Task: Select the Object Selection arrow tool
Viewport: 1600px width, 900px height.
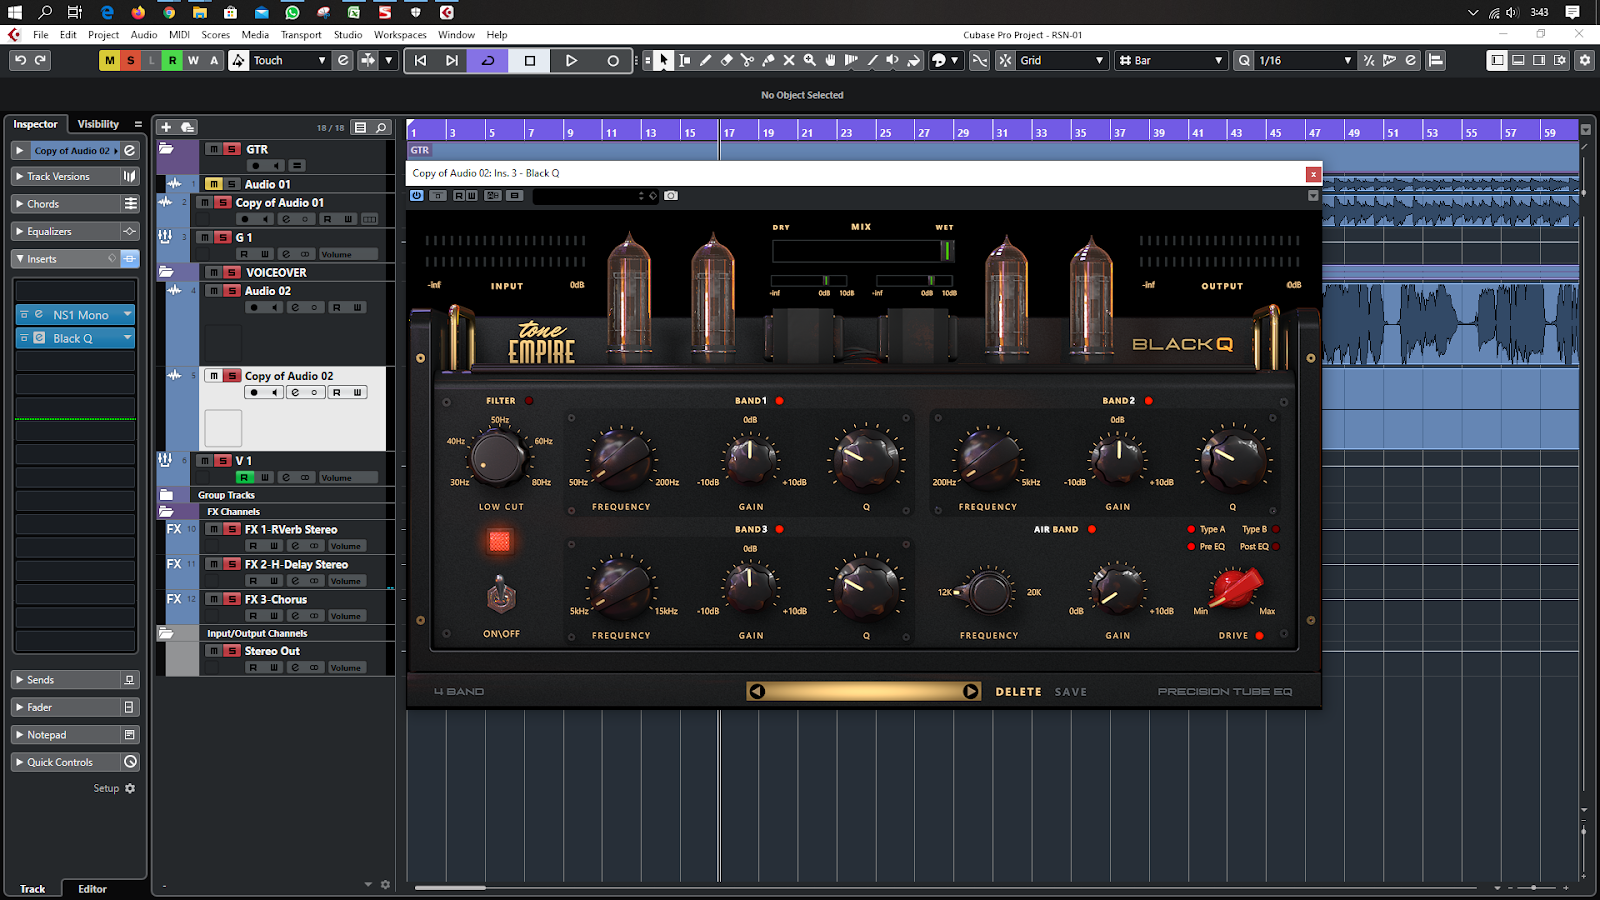Action: pyautogui.click(x=663, y=60)
